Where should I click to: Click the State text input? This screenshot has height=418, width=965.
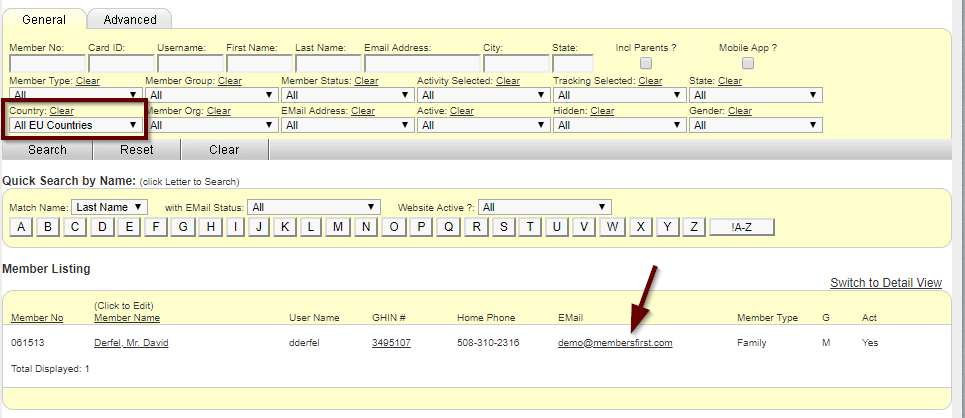point(573,63)
